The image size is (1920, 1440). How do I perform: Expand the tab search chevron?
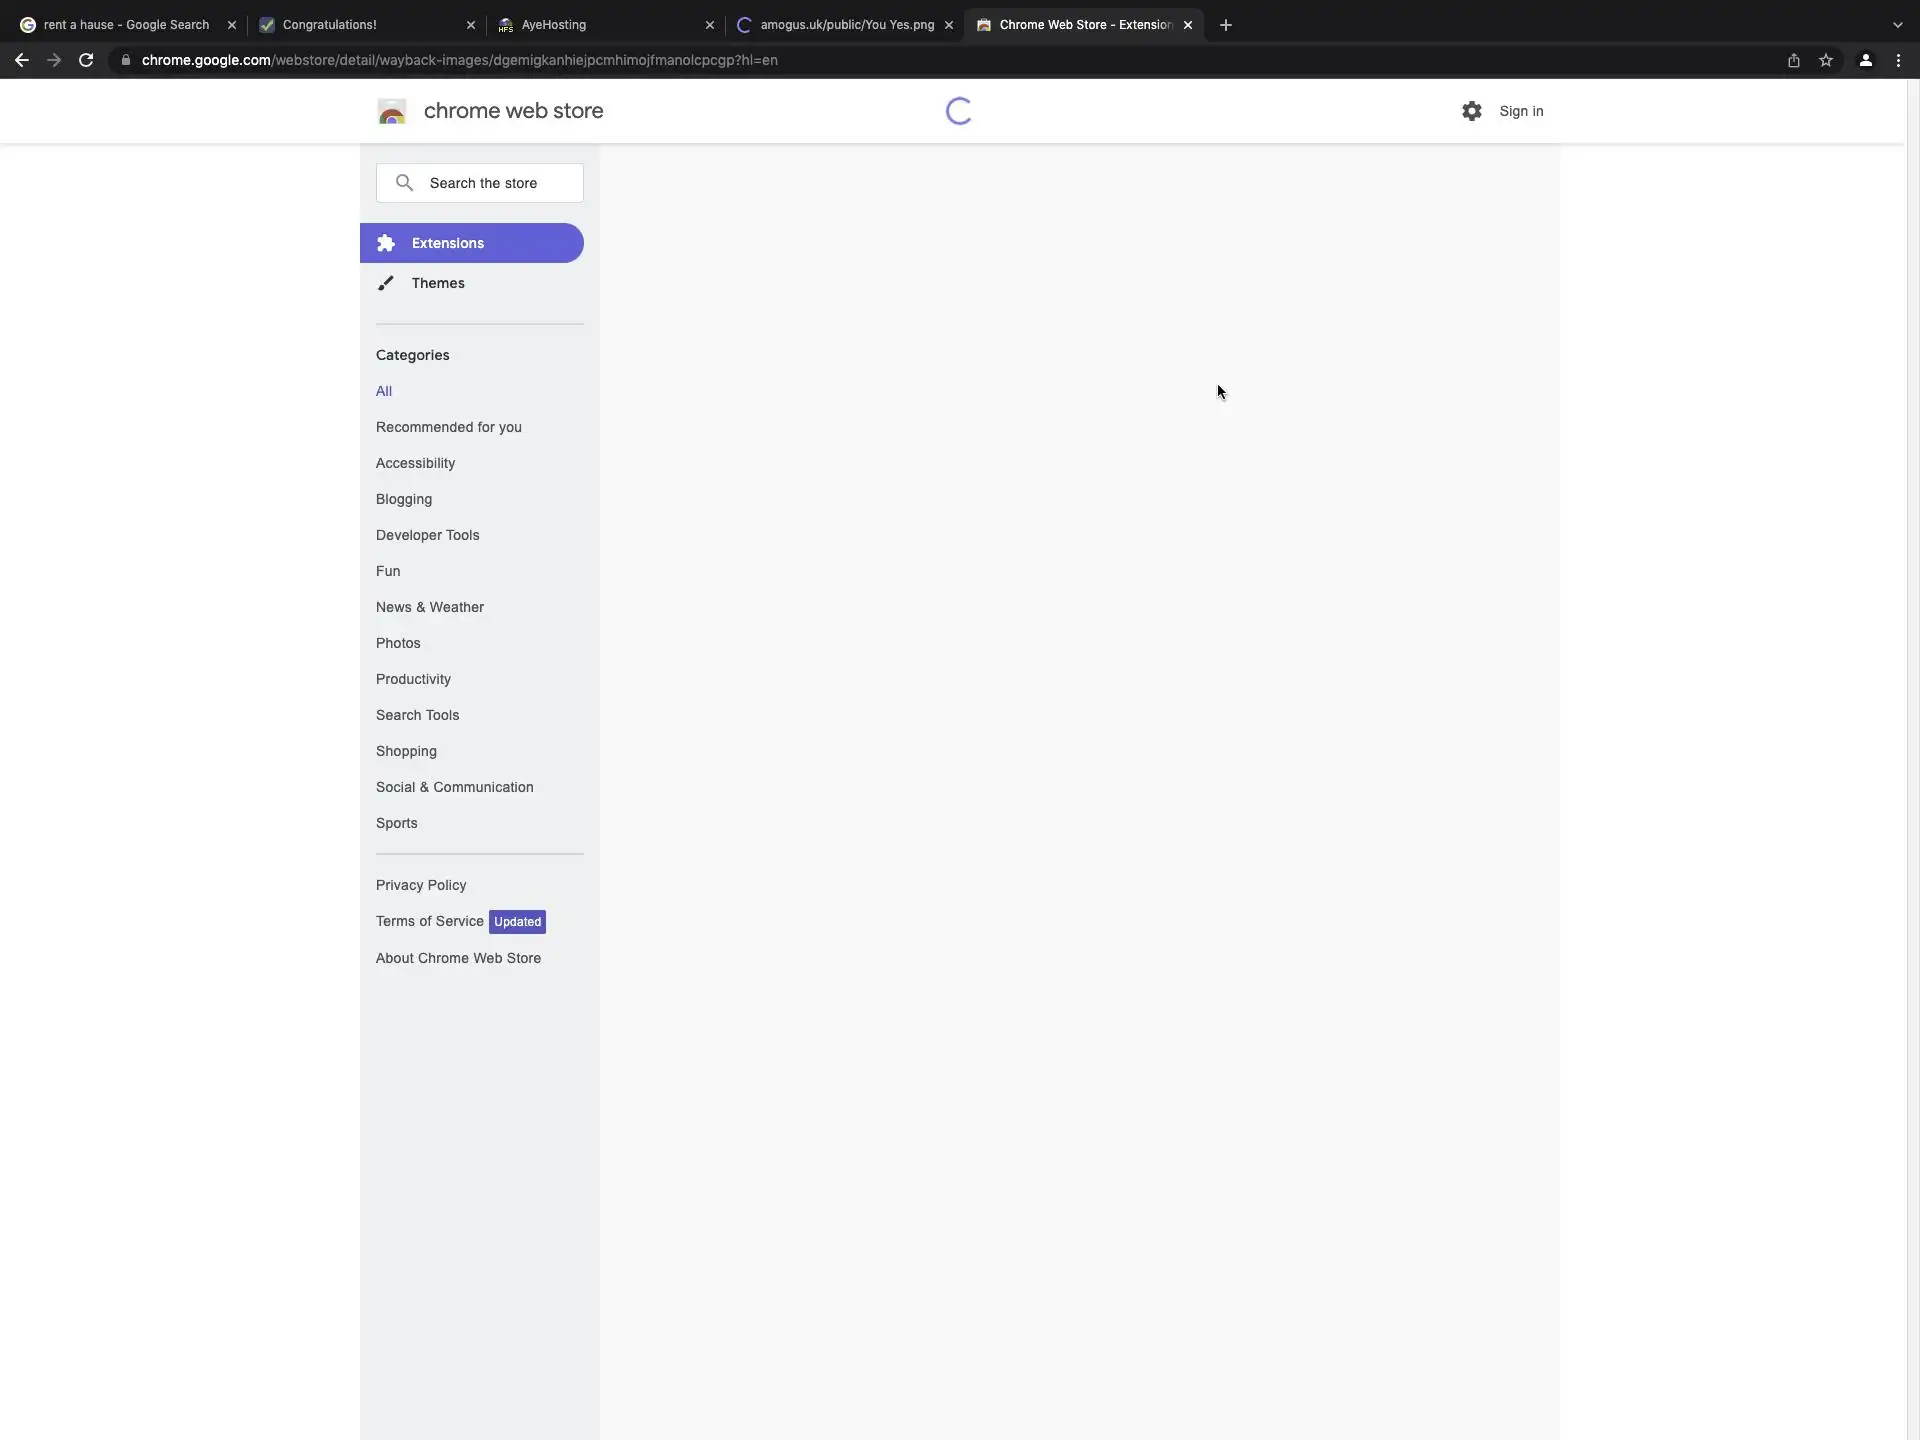(x=1897, y=25)
